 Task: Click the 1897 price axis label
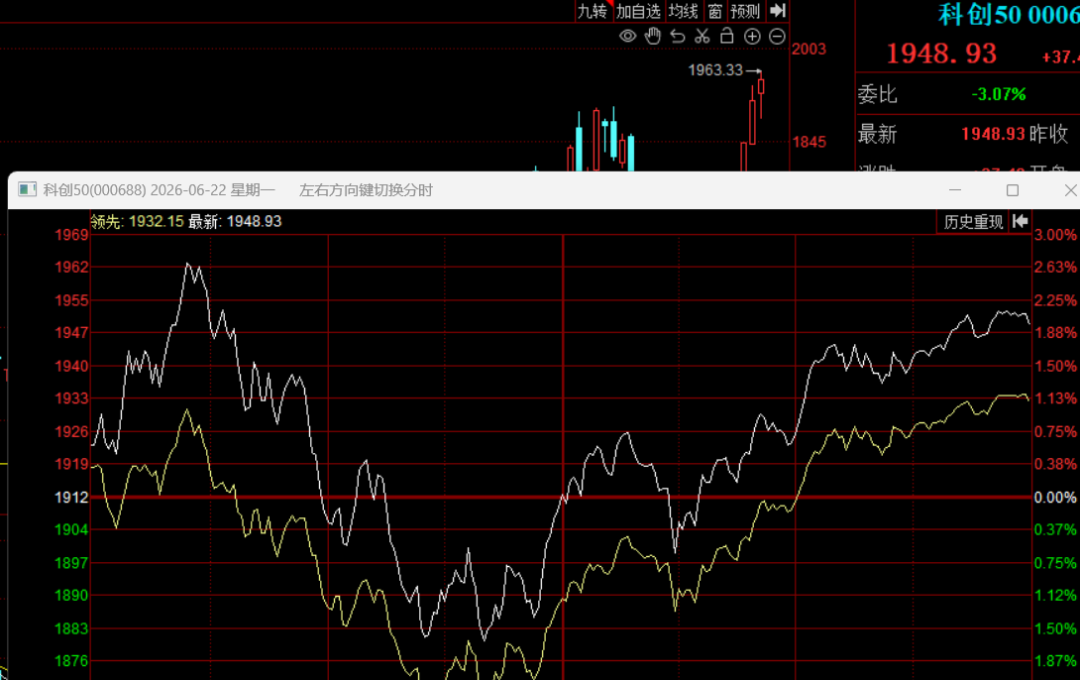(x=72, y=563)
